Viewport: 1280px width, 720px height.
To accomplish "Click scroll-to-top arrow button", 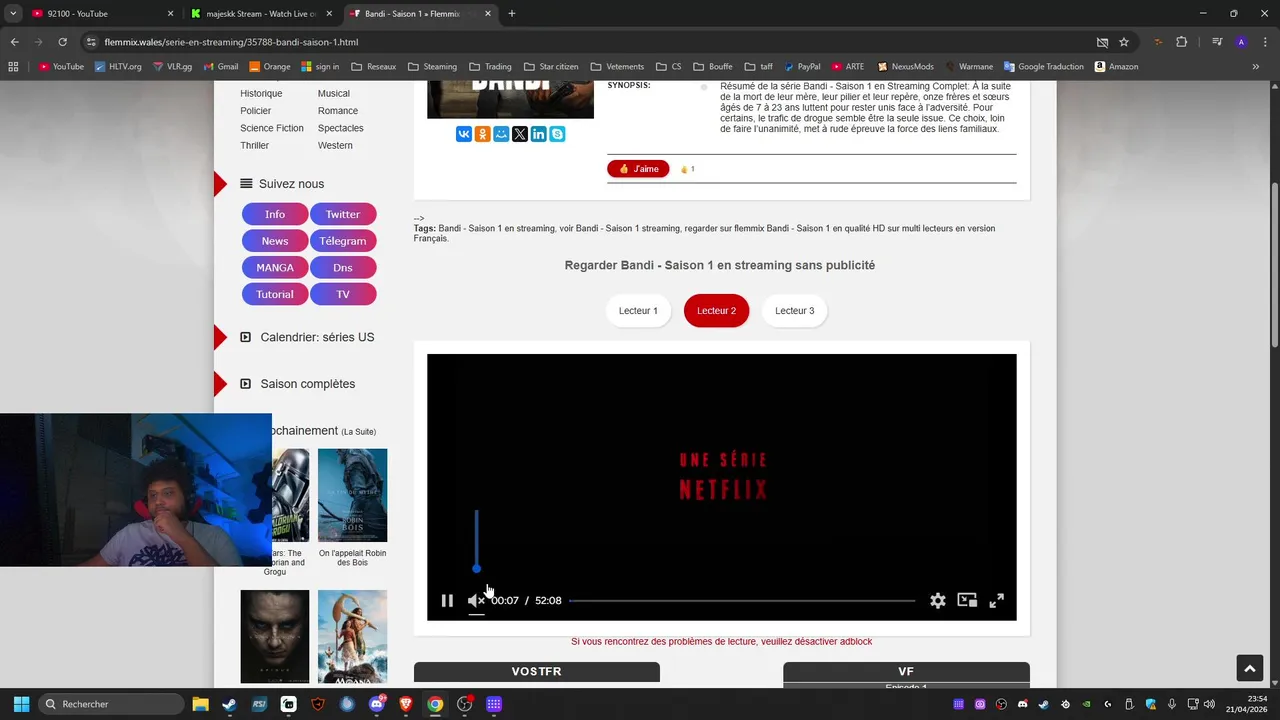I will click(x=1249, y=669).
